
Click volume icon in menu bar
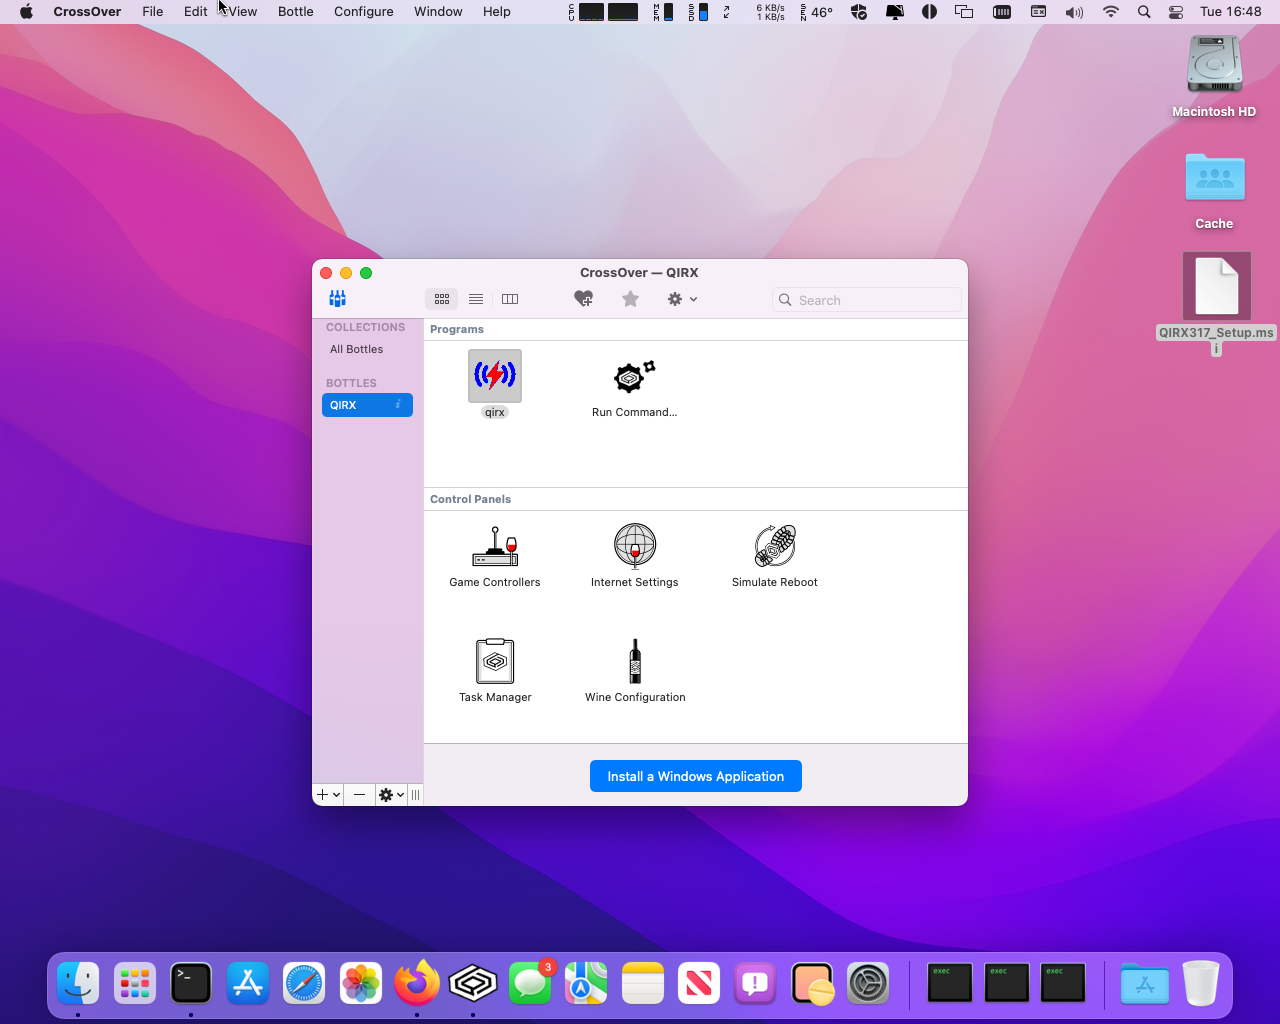1074,12
